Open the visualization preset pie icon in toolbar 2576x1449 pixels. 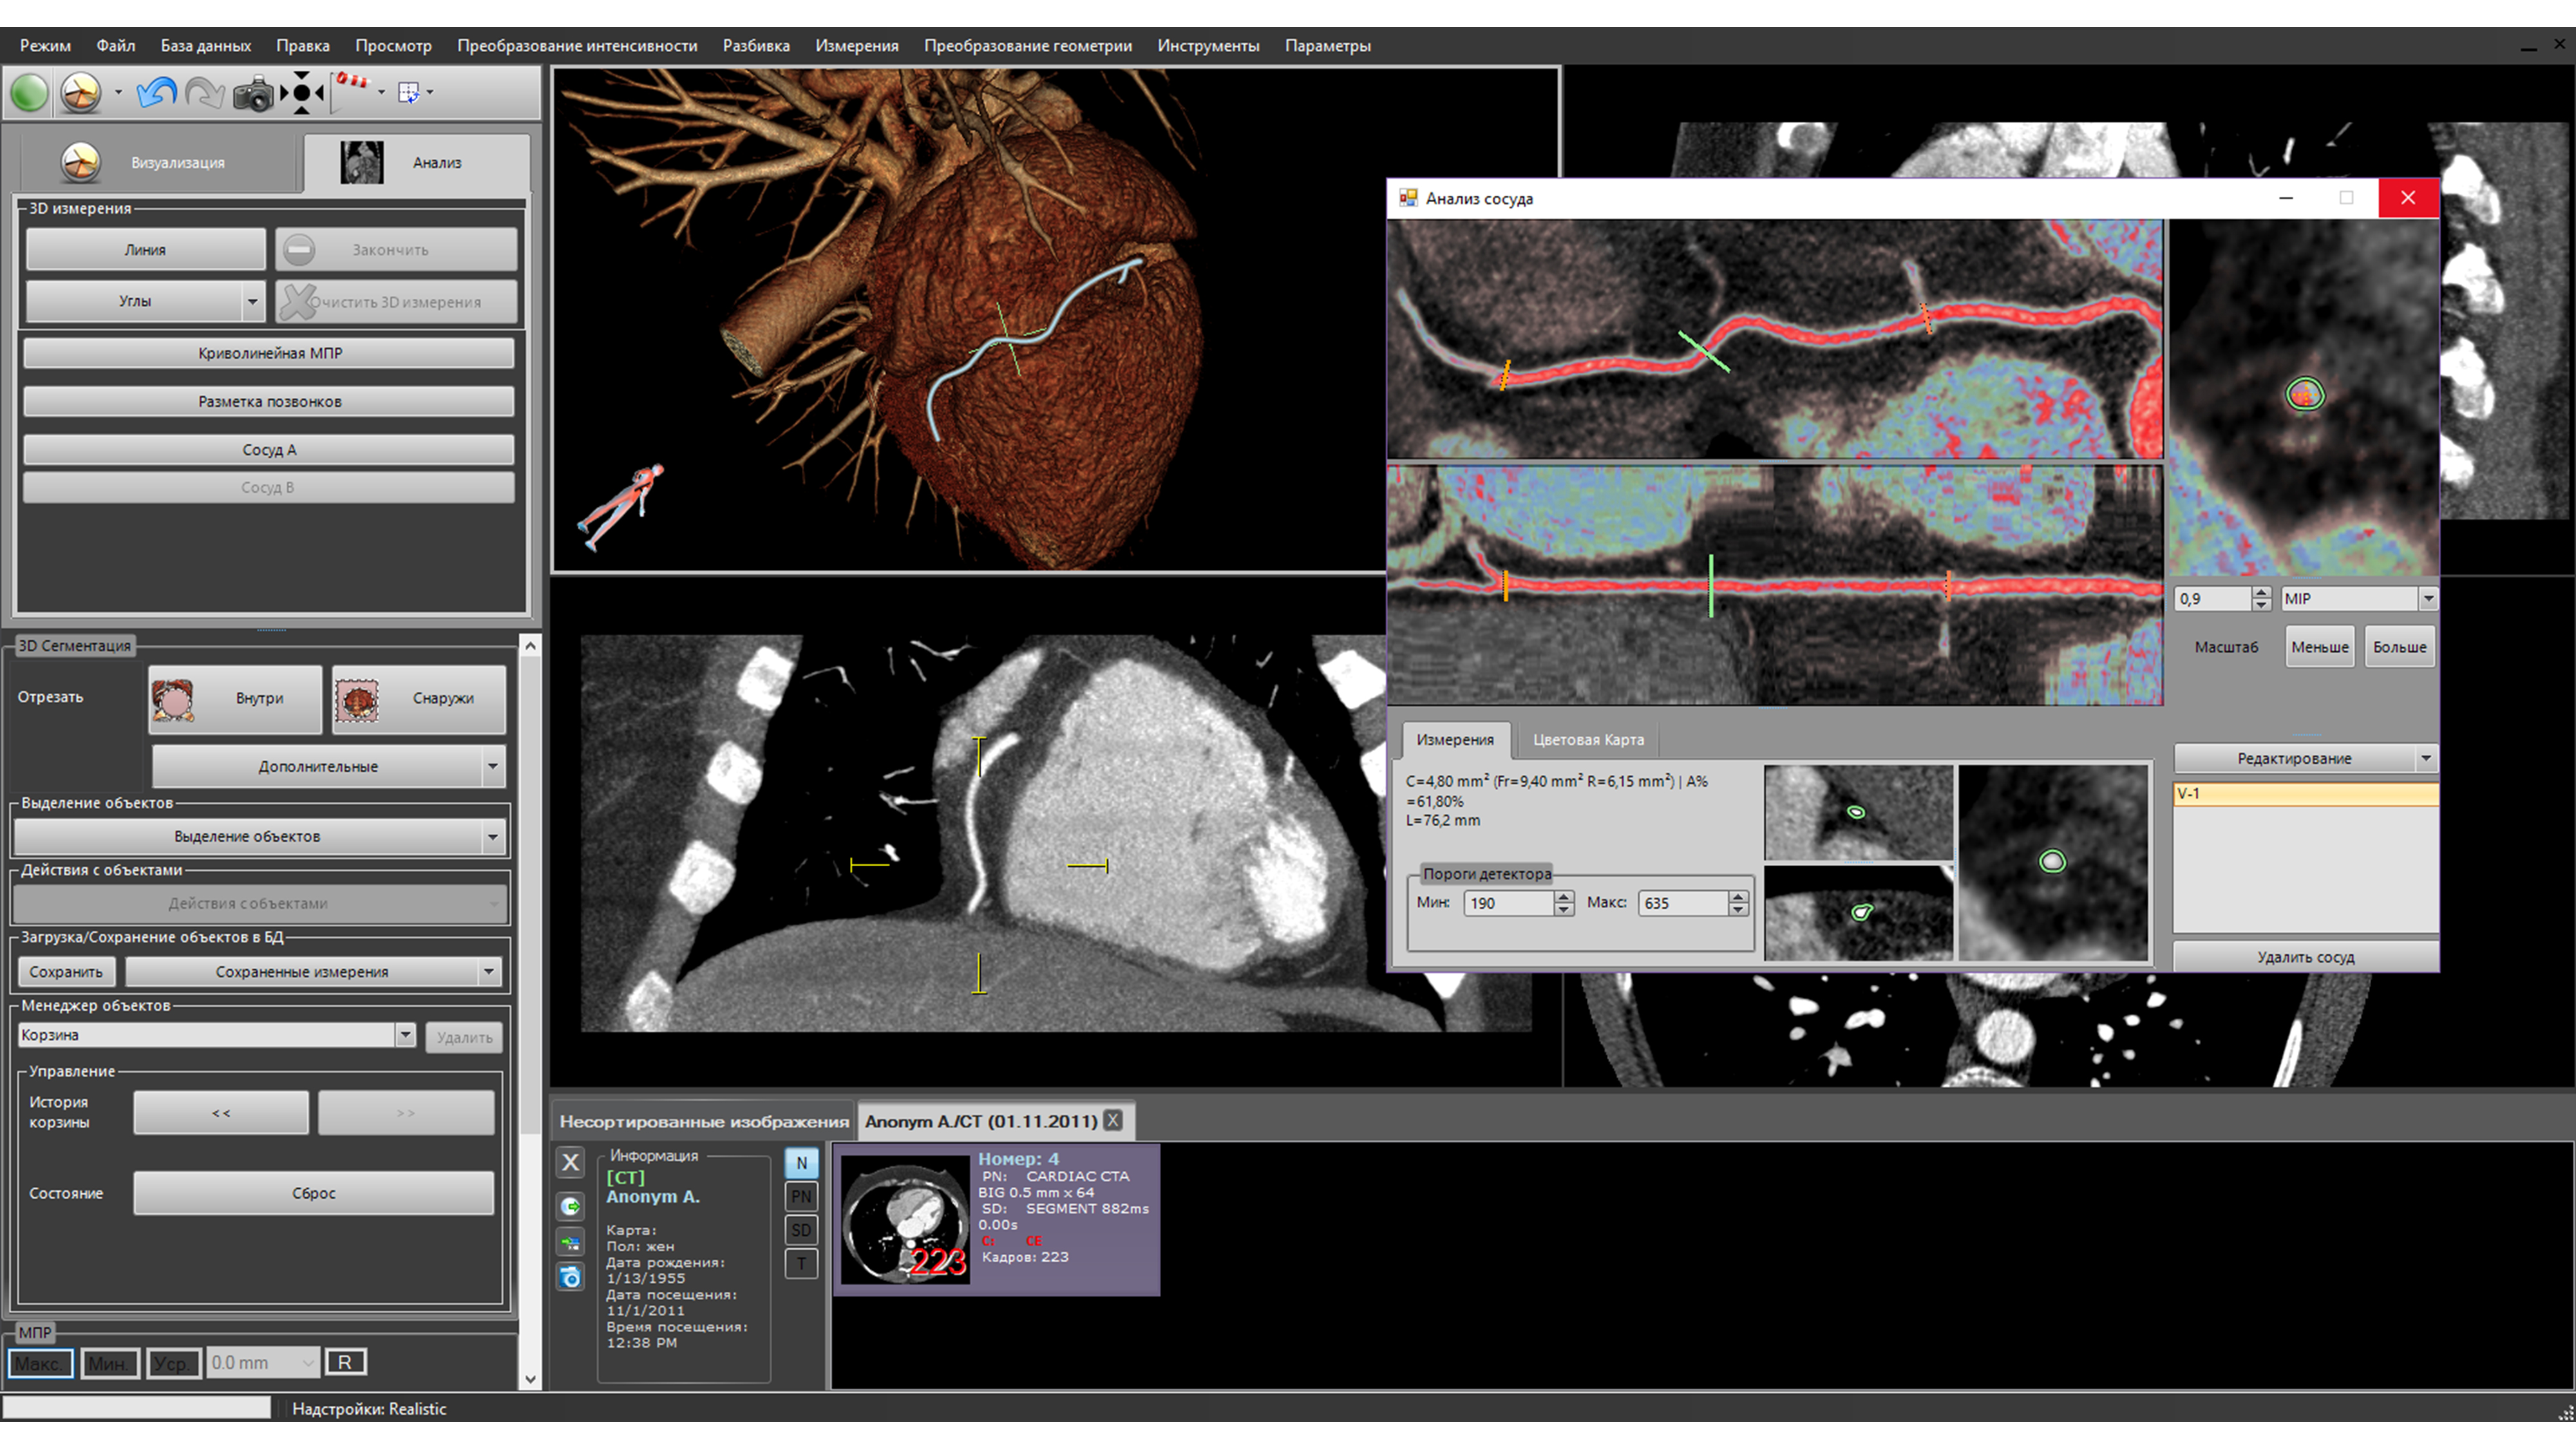click(81, 93)
